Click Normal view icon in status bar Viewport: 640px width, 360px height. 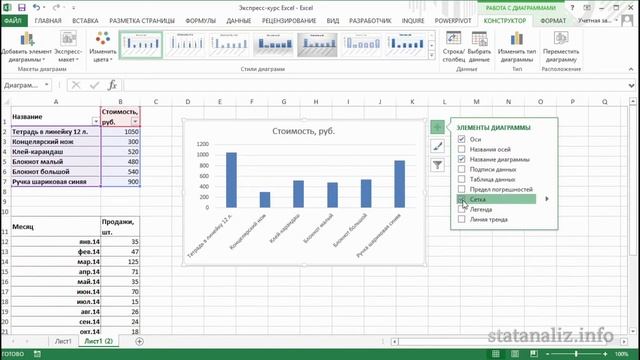tap(496, 354)
